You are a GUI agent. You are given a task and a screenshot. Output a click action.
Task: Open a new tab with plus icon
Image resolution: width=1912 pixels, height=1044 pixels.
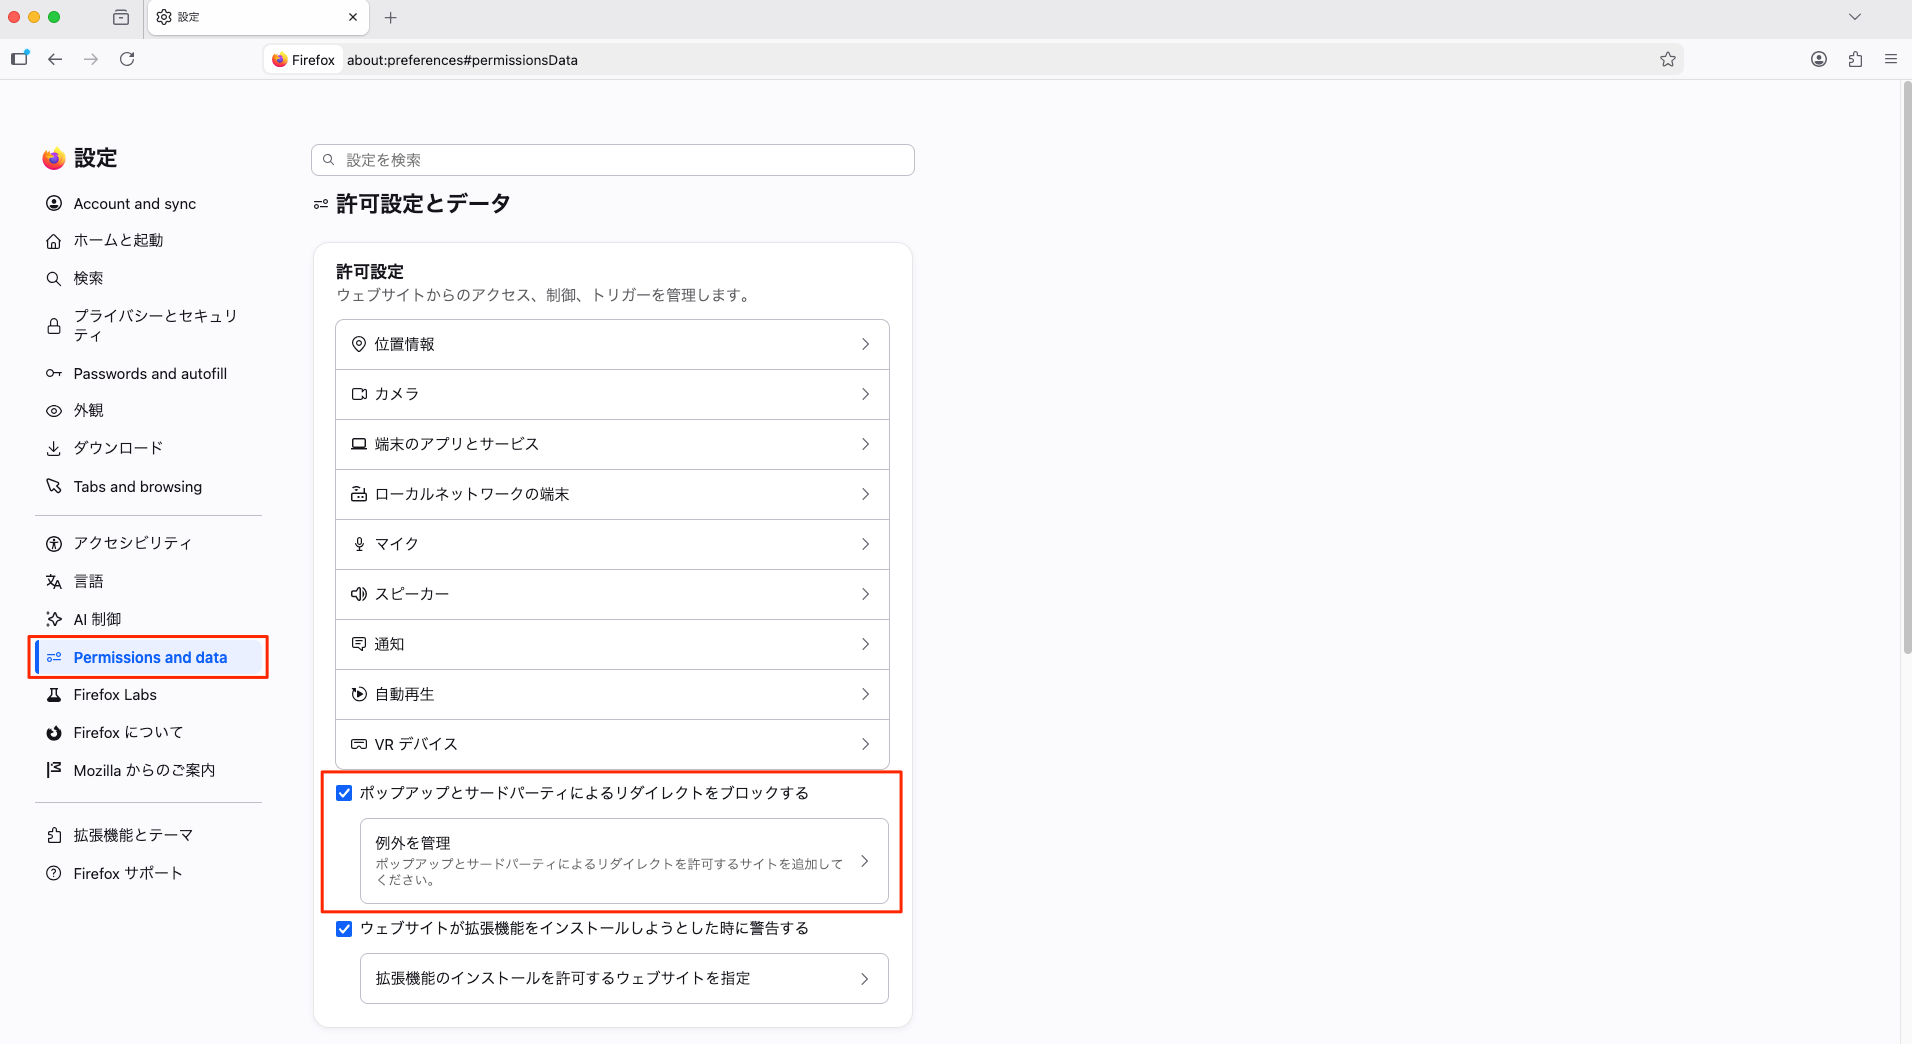(391, 17)
